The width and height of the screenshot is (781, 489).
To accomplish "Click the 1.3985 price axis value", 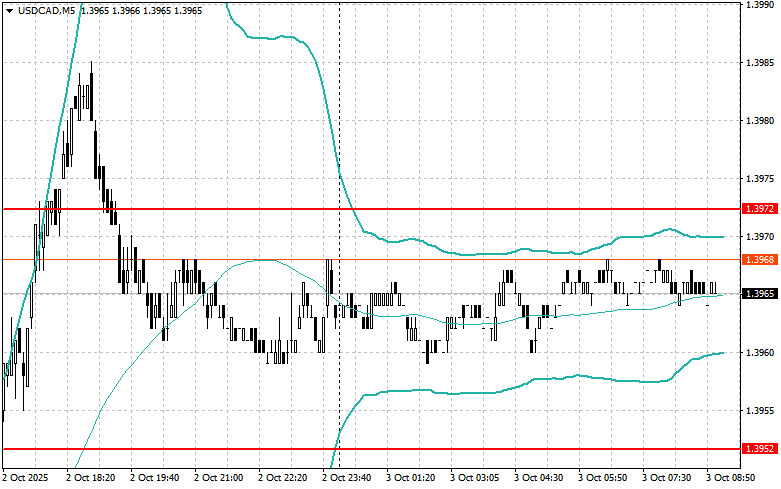I will click(760, 63).
